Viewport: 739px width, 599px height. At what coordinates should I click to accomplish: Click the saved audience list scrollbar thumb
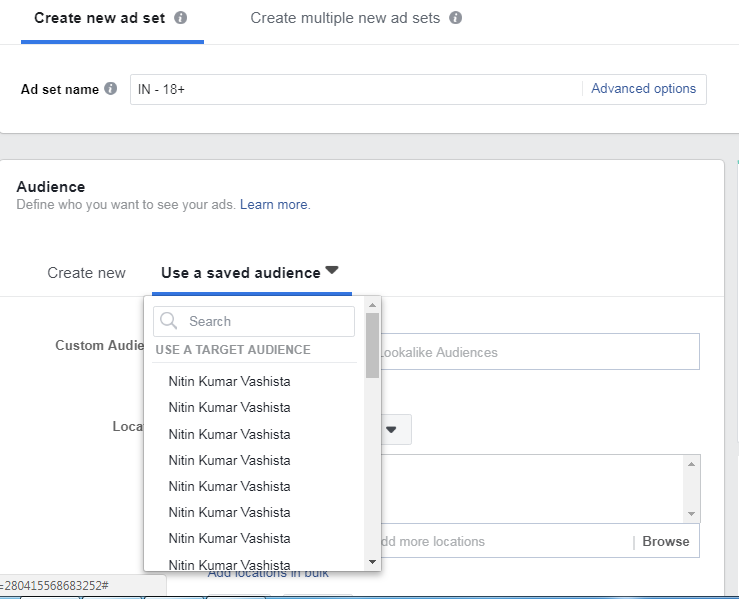[372, 345]
